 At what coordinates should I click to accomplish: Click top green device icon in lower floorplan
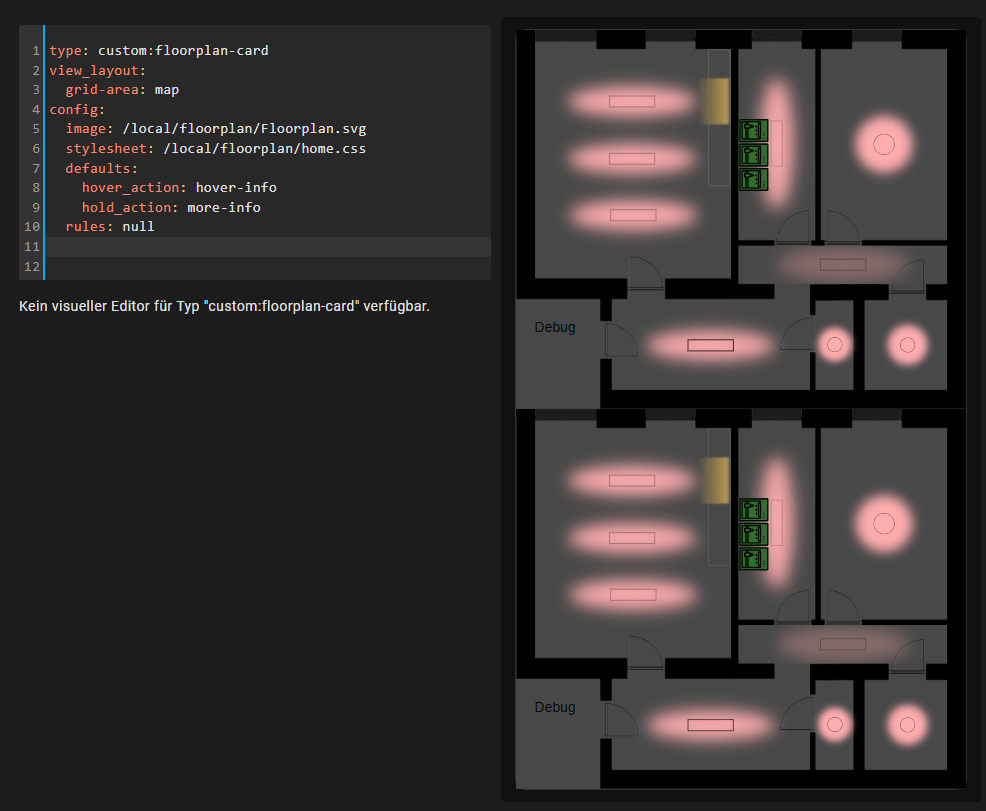coord(753,509)
